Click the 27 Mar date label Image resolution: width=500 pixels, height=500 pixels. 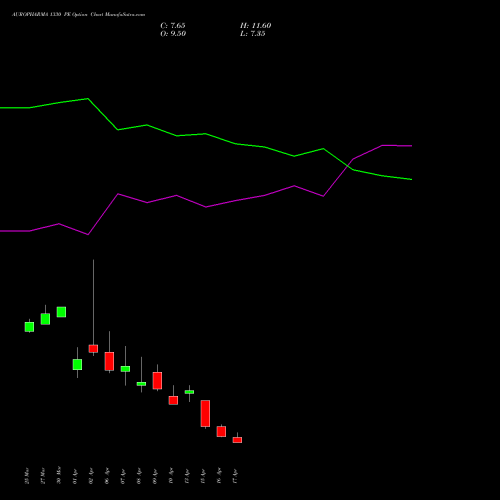click(43, 476)
